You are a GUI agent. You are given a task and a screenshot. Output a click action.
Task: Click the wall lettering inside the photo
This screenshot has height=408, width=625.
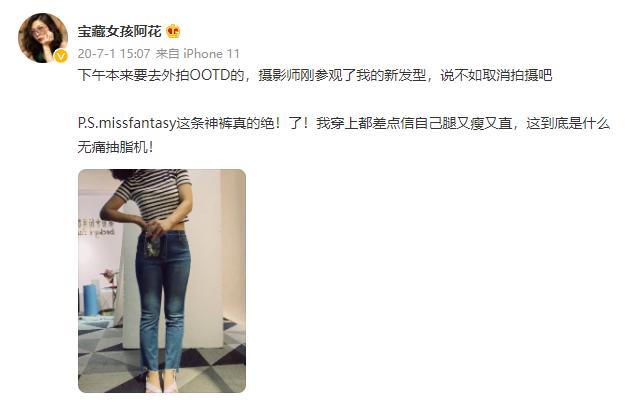coord(96,228)
